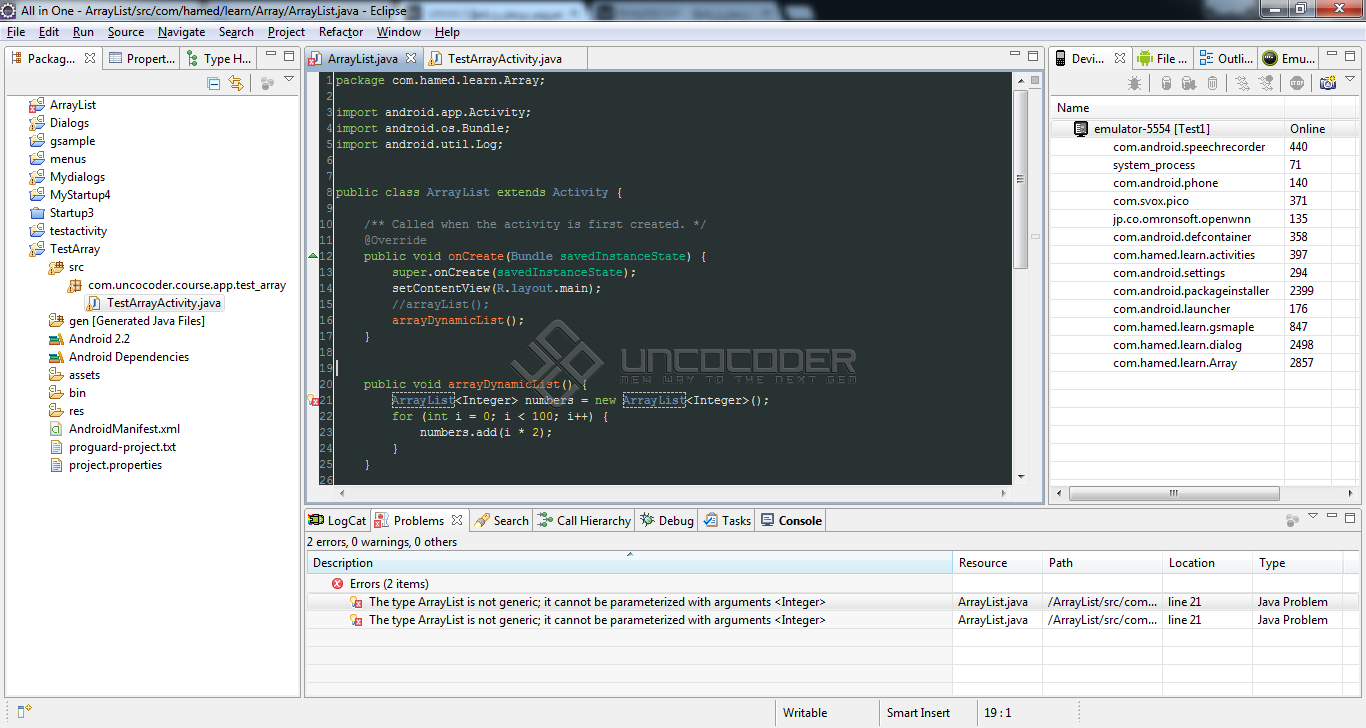The image size is (1366, 728).
Task: Switch to the Type Hierarchy tab
Action: click(x=219, y=58)
